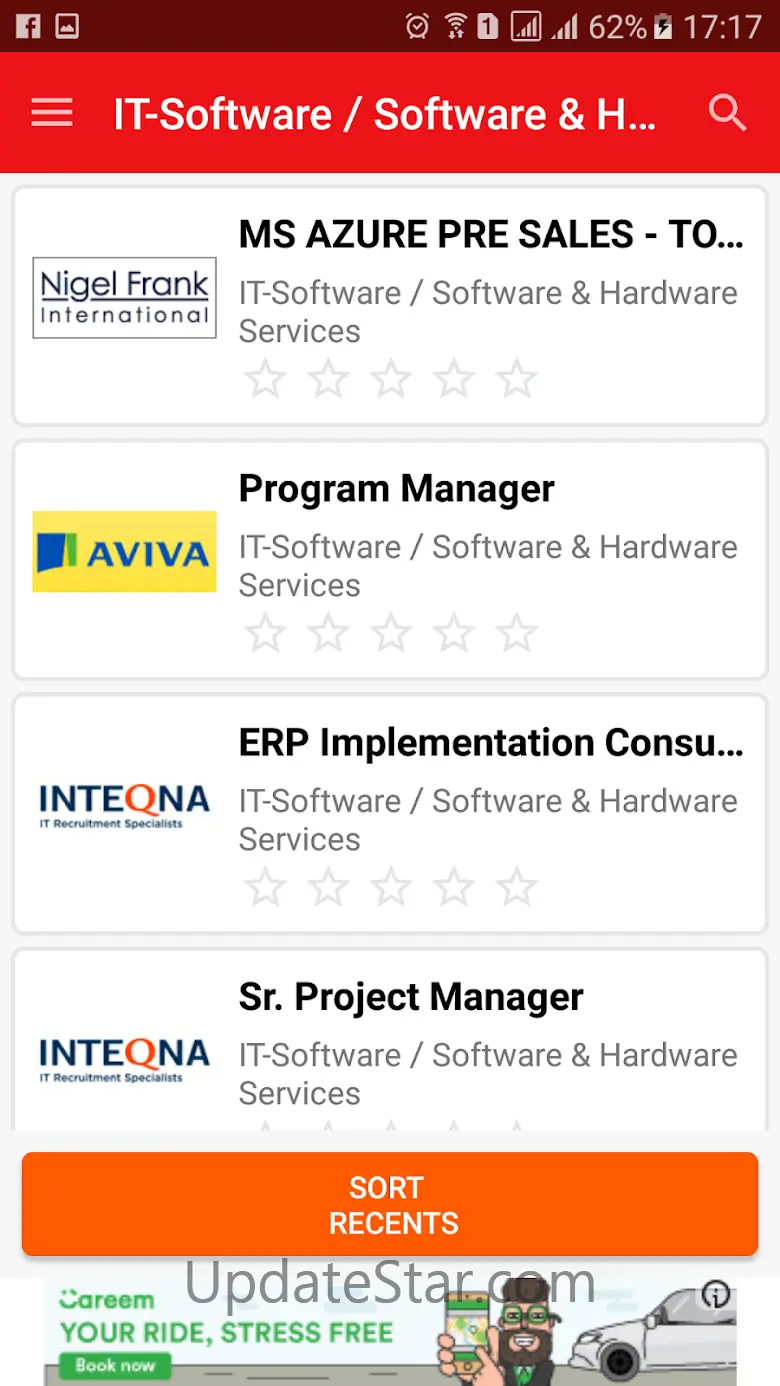This screenshot has height=1386, width=780.
Task: Open MS AZURE PRE SALES job listing
Action: coord(491,234)
